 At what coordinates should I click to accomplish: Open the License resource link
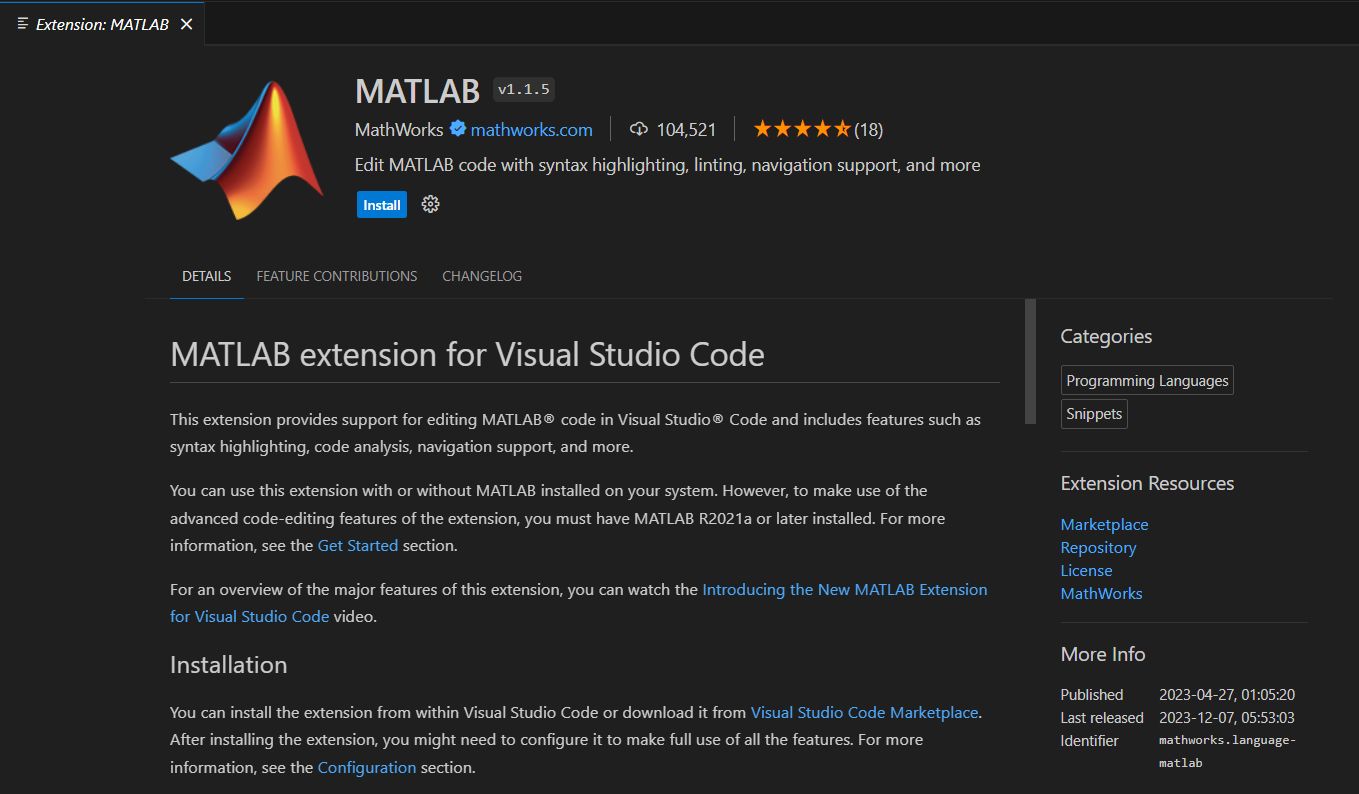click(x=1086, y=571)
